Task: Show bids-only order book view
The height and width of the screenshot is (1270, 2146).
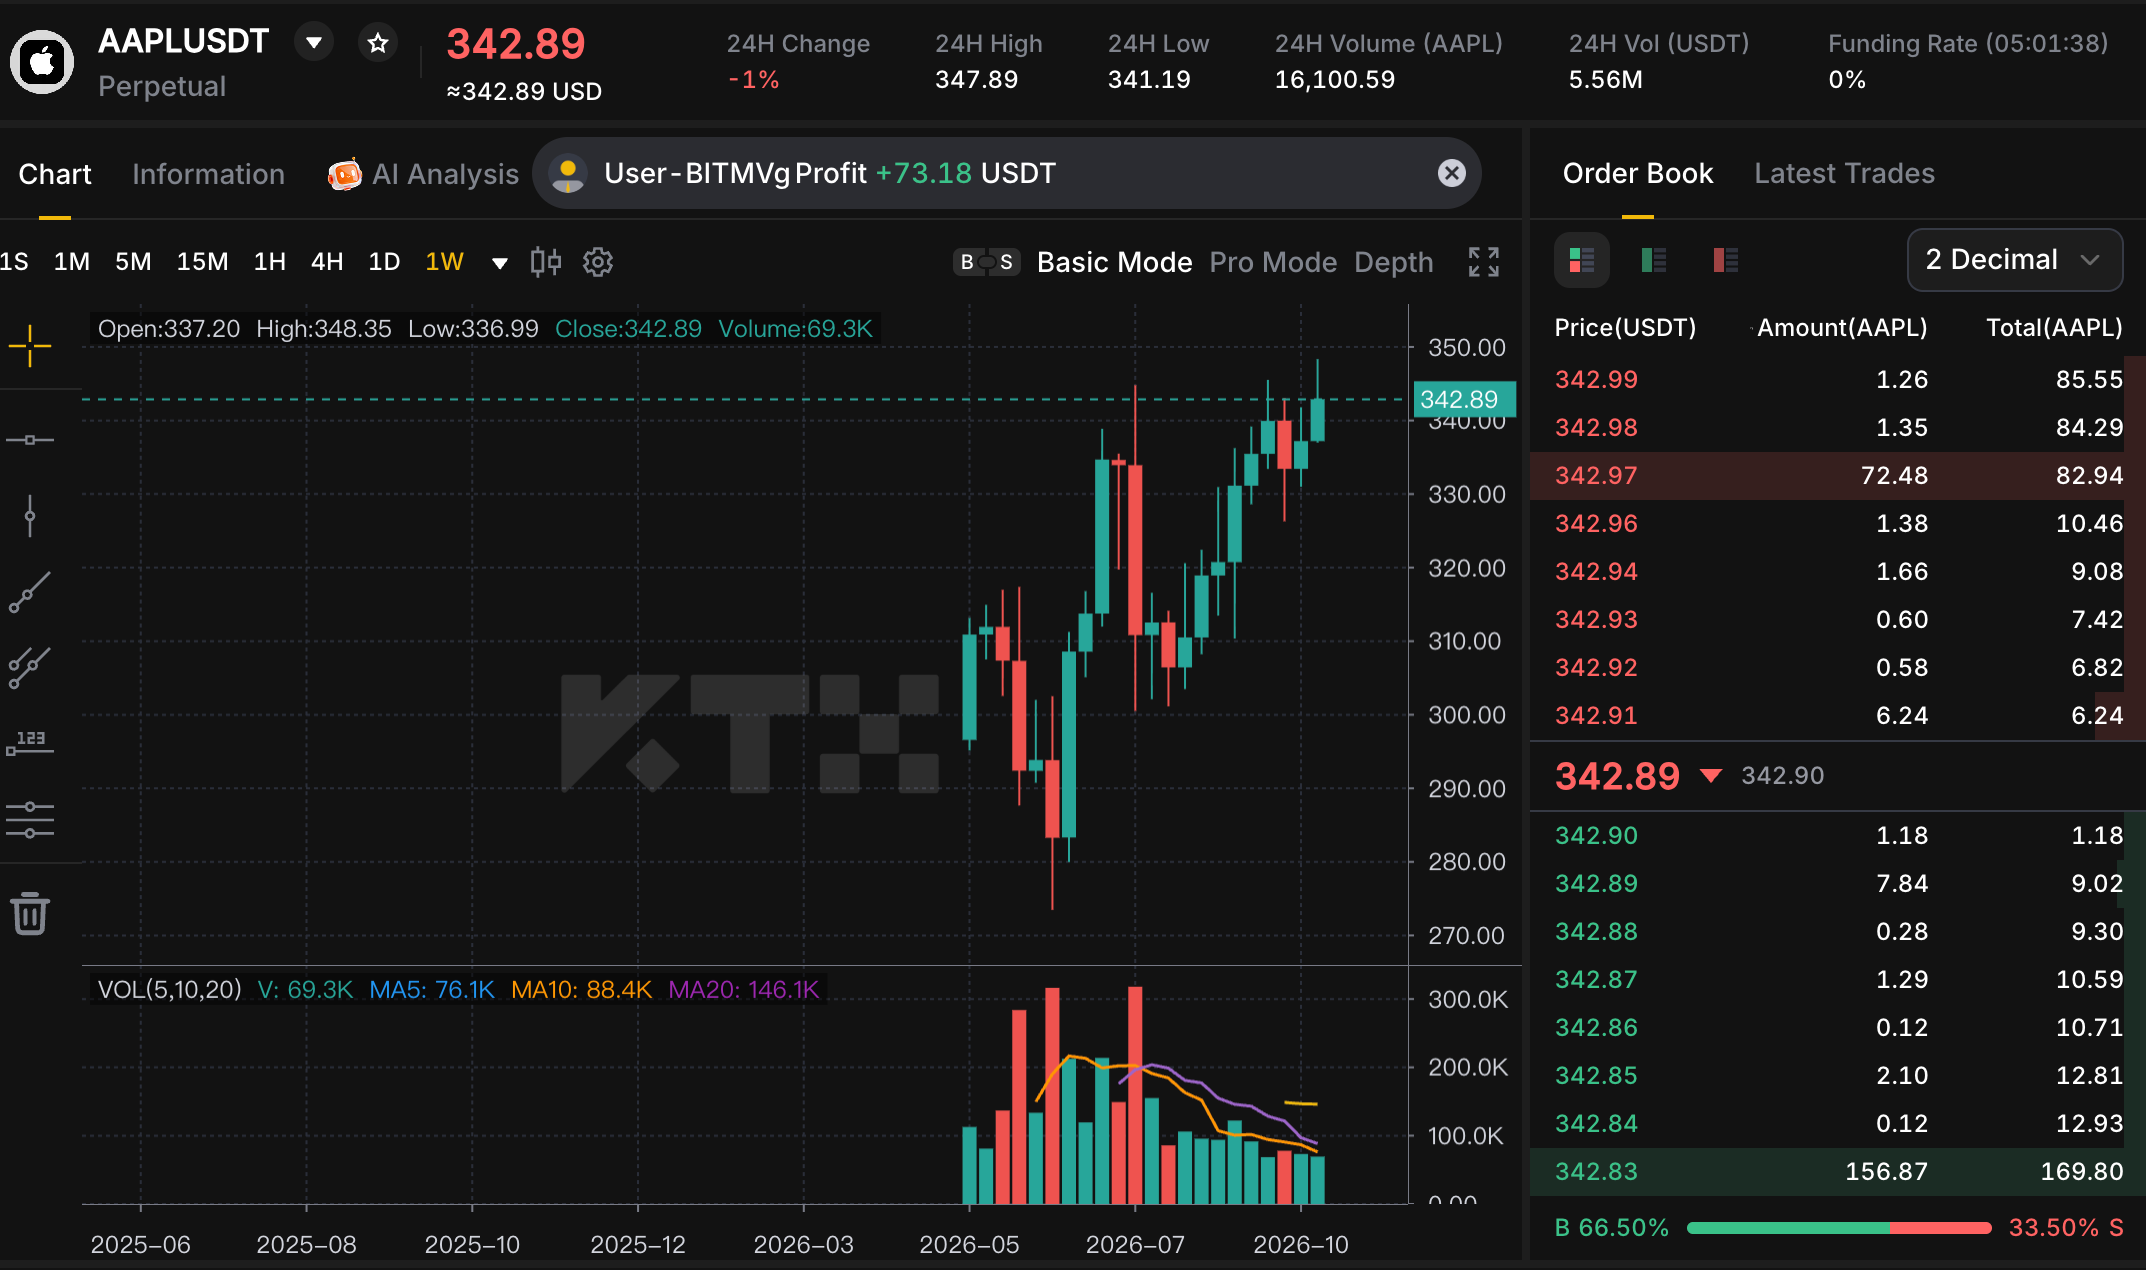Action: coord(1654,260)
